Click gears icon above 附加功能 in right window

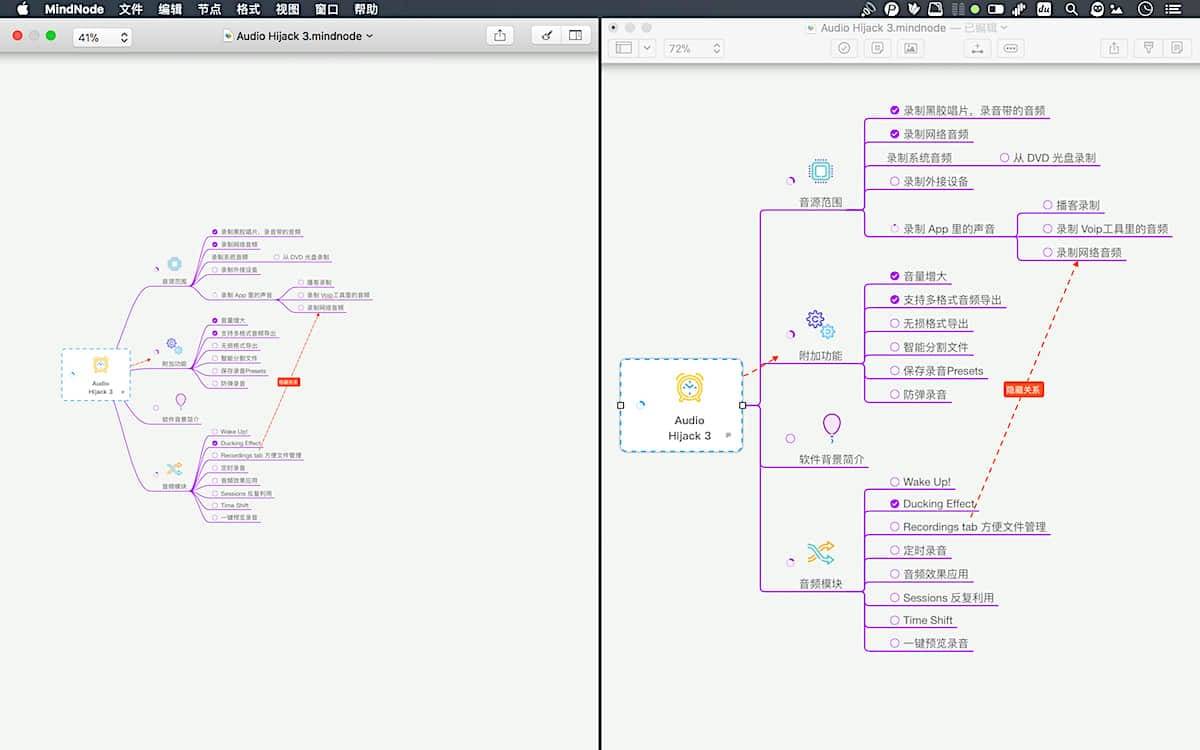point(820,324)
